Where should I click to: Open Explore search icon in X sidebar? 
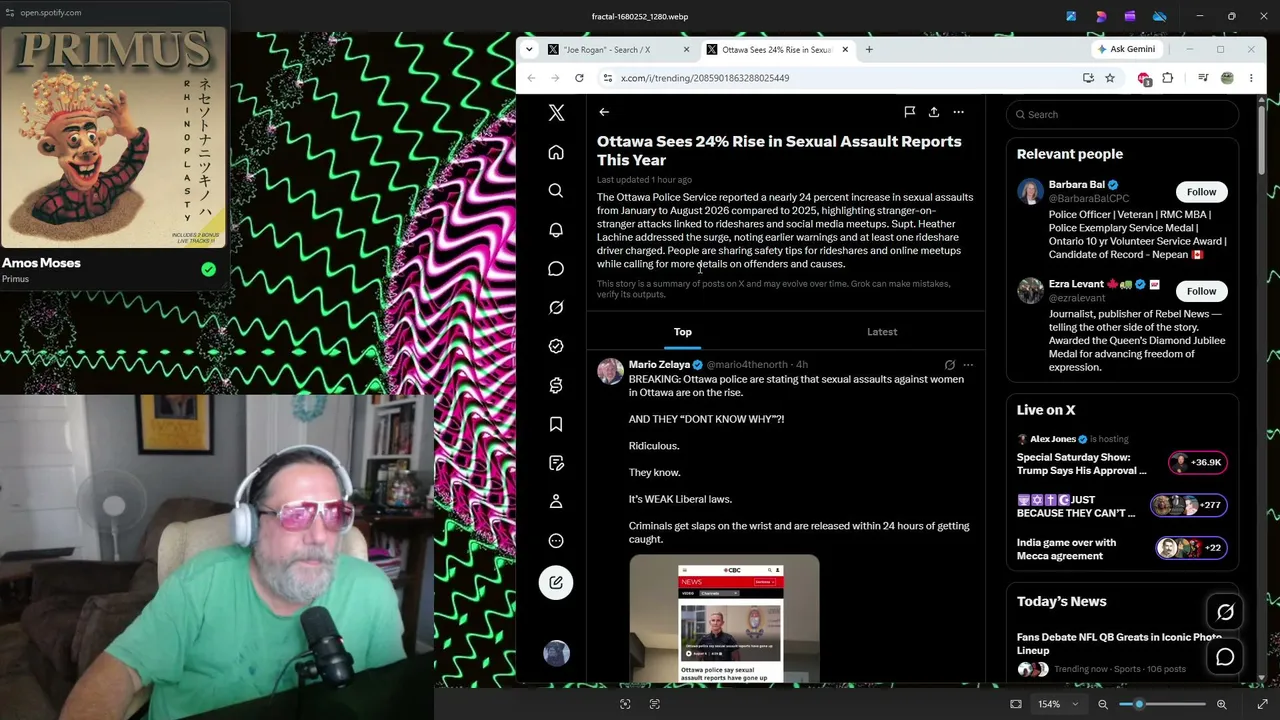[556, 190]
